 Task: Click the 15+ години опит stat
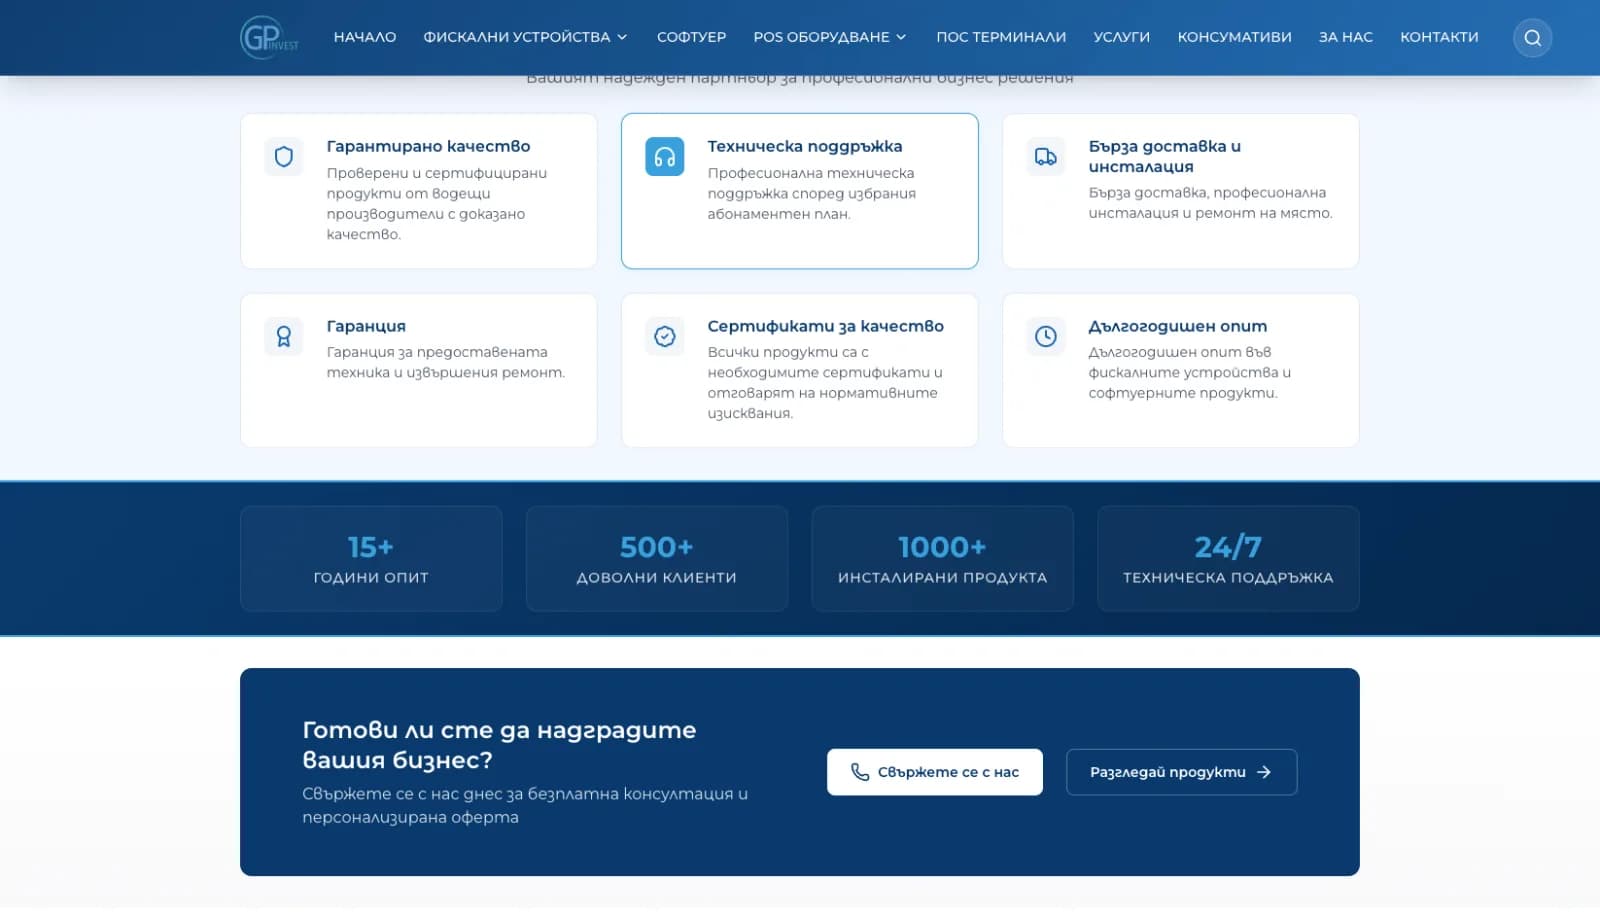[371, 559]
